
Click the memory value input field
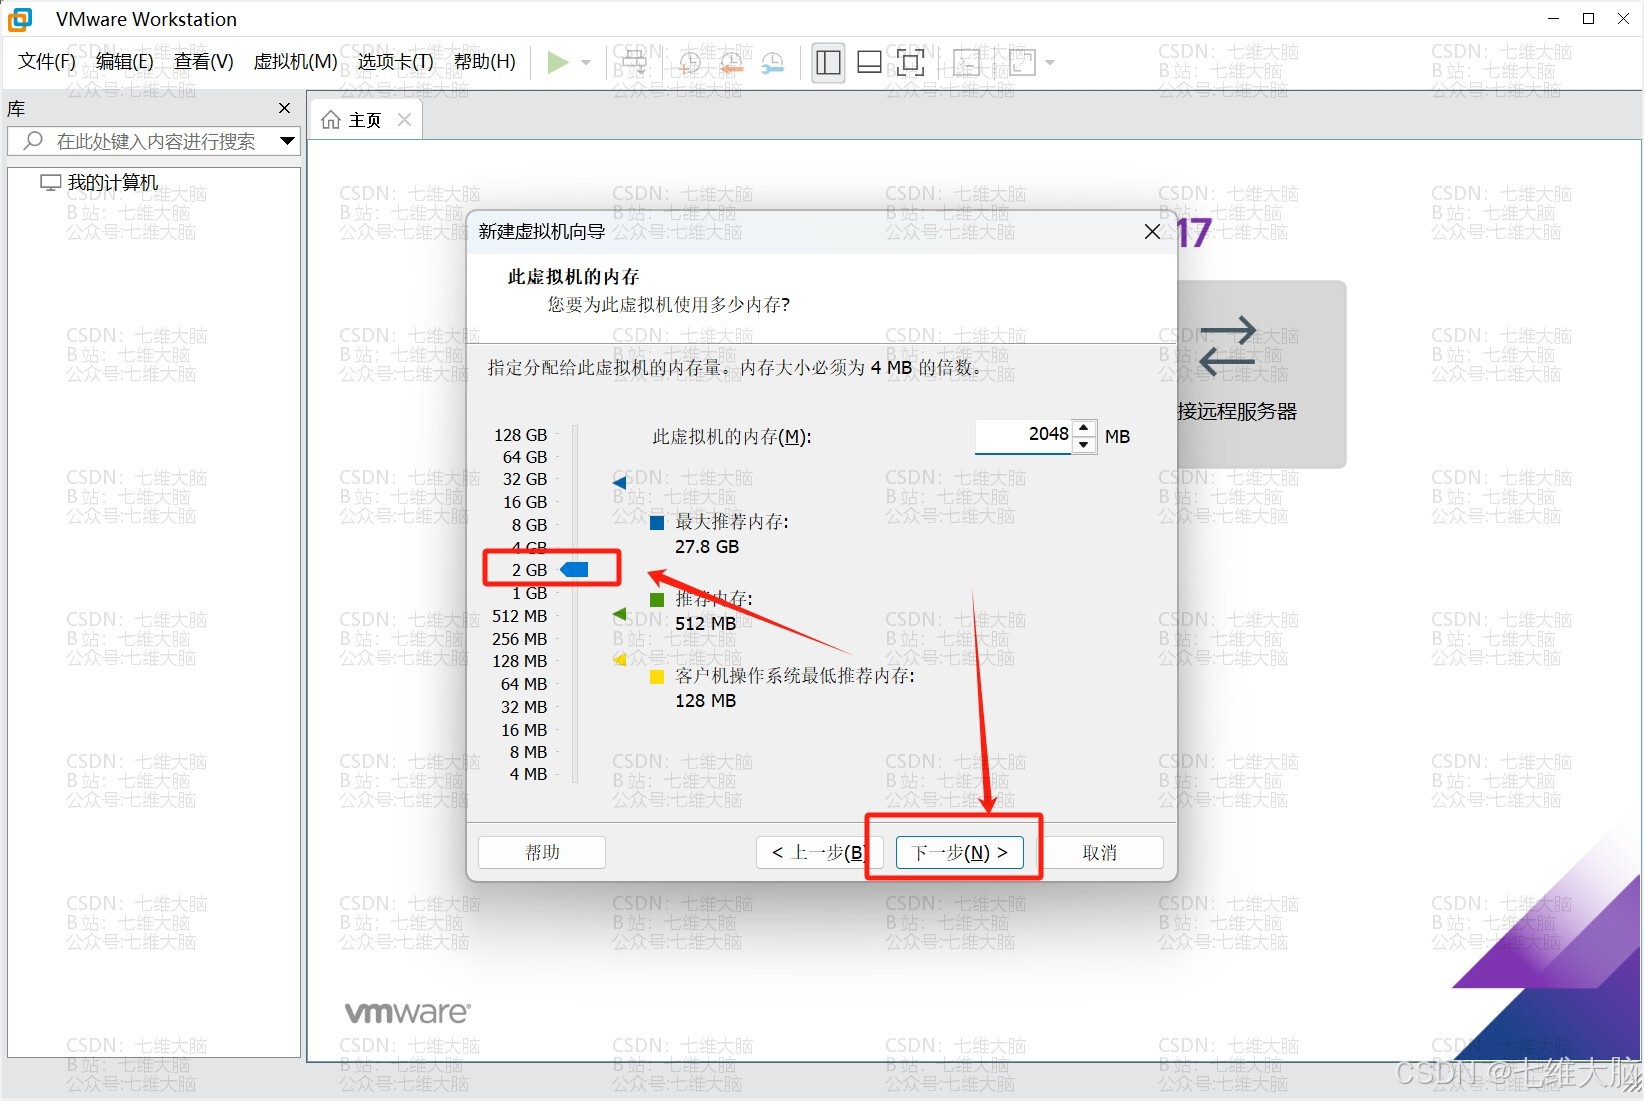coord(1023,435)
